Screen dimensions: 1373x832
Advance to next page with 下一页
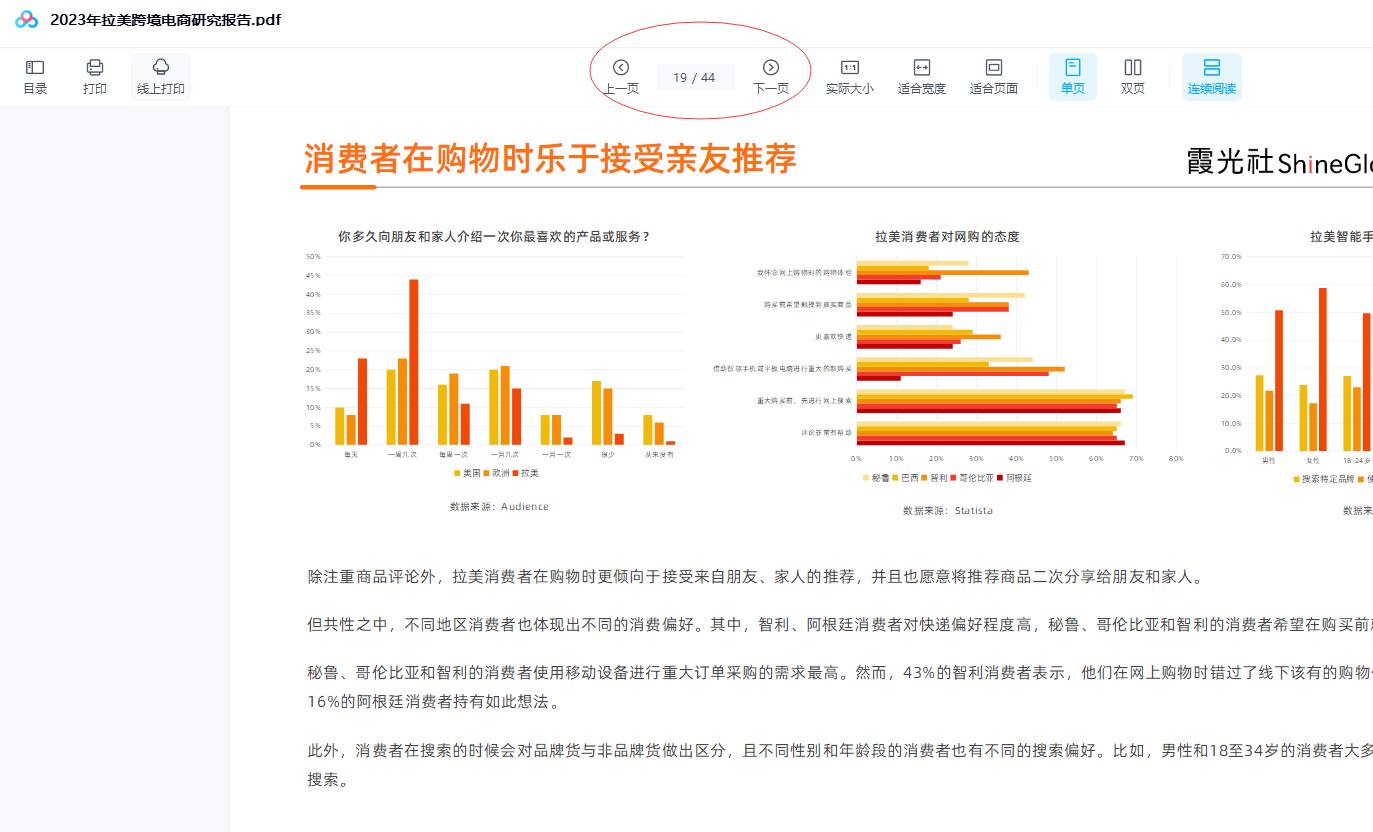tap(770, 76)
